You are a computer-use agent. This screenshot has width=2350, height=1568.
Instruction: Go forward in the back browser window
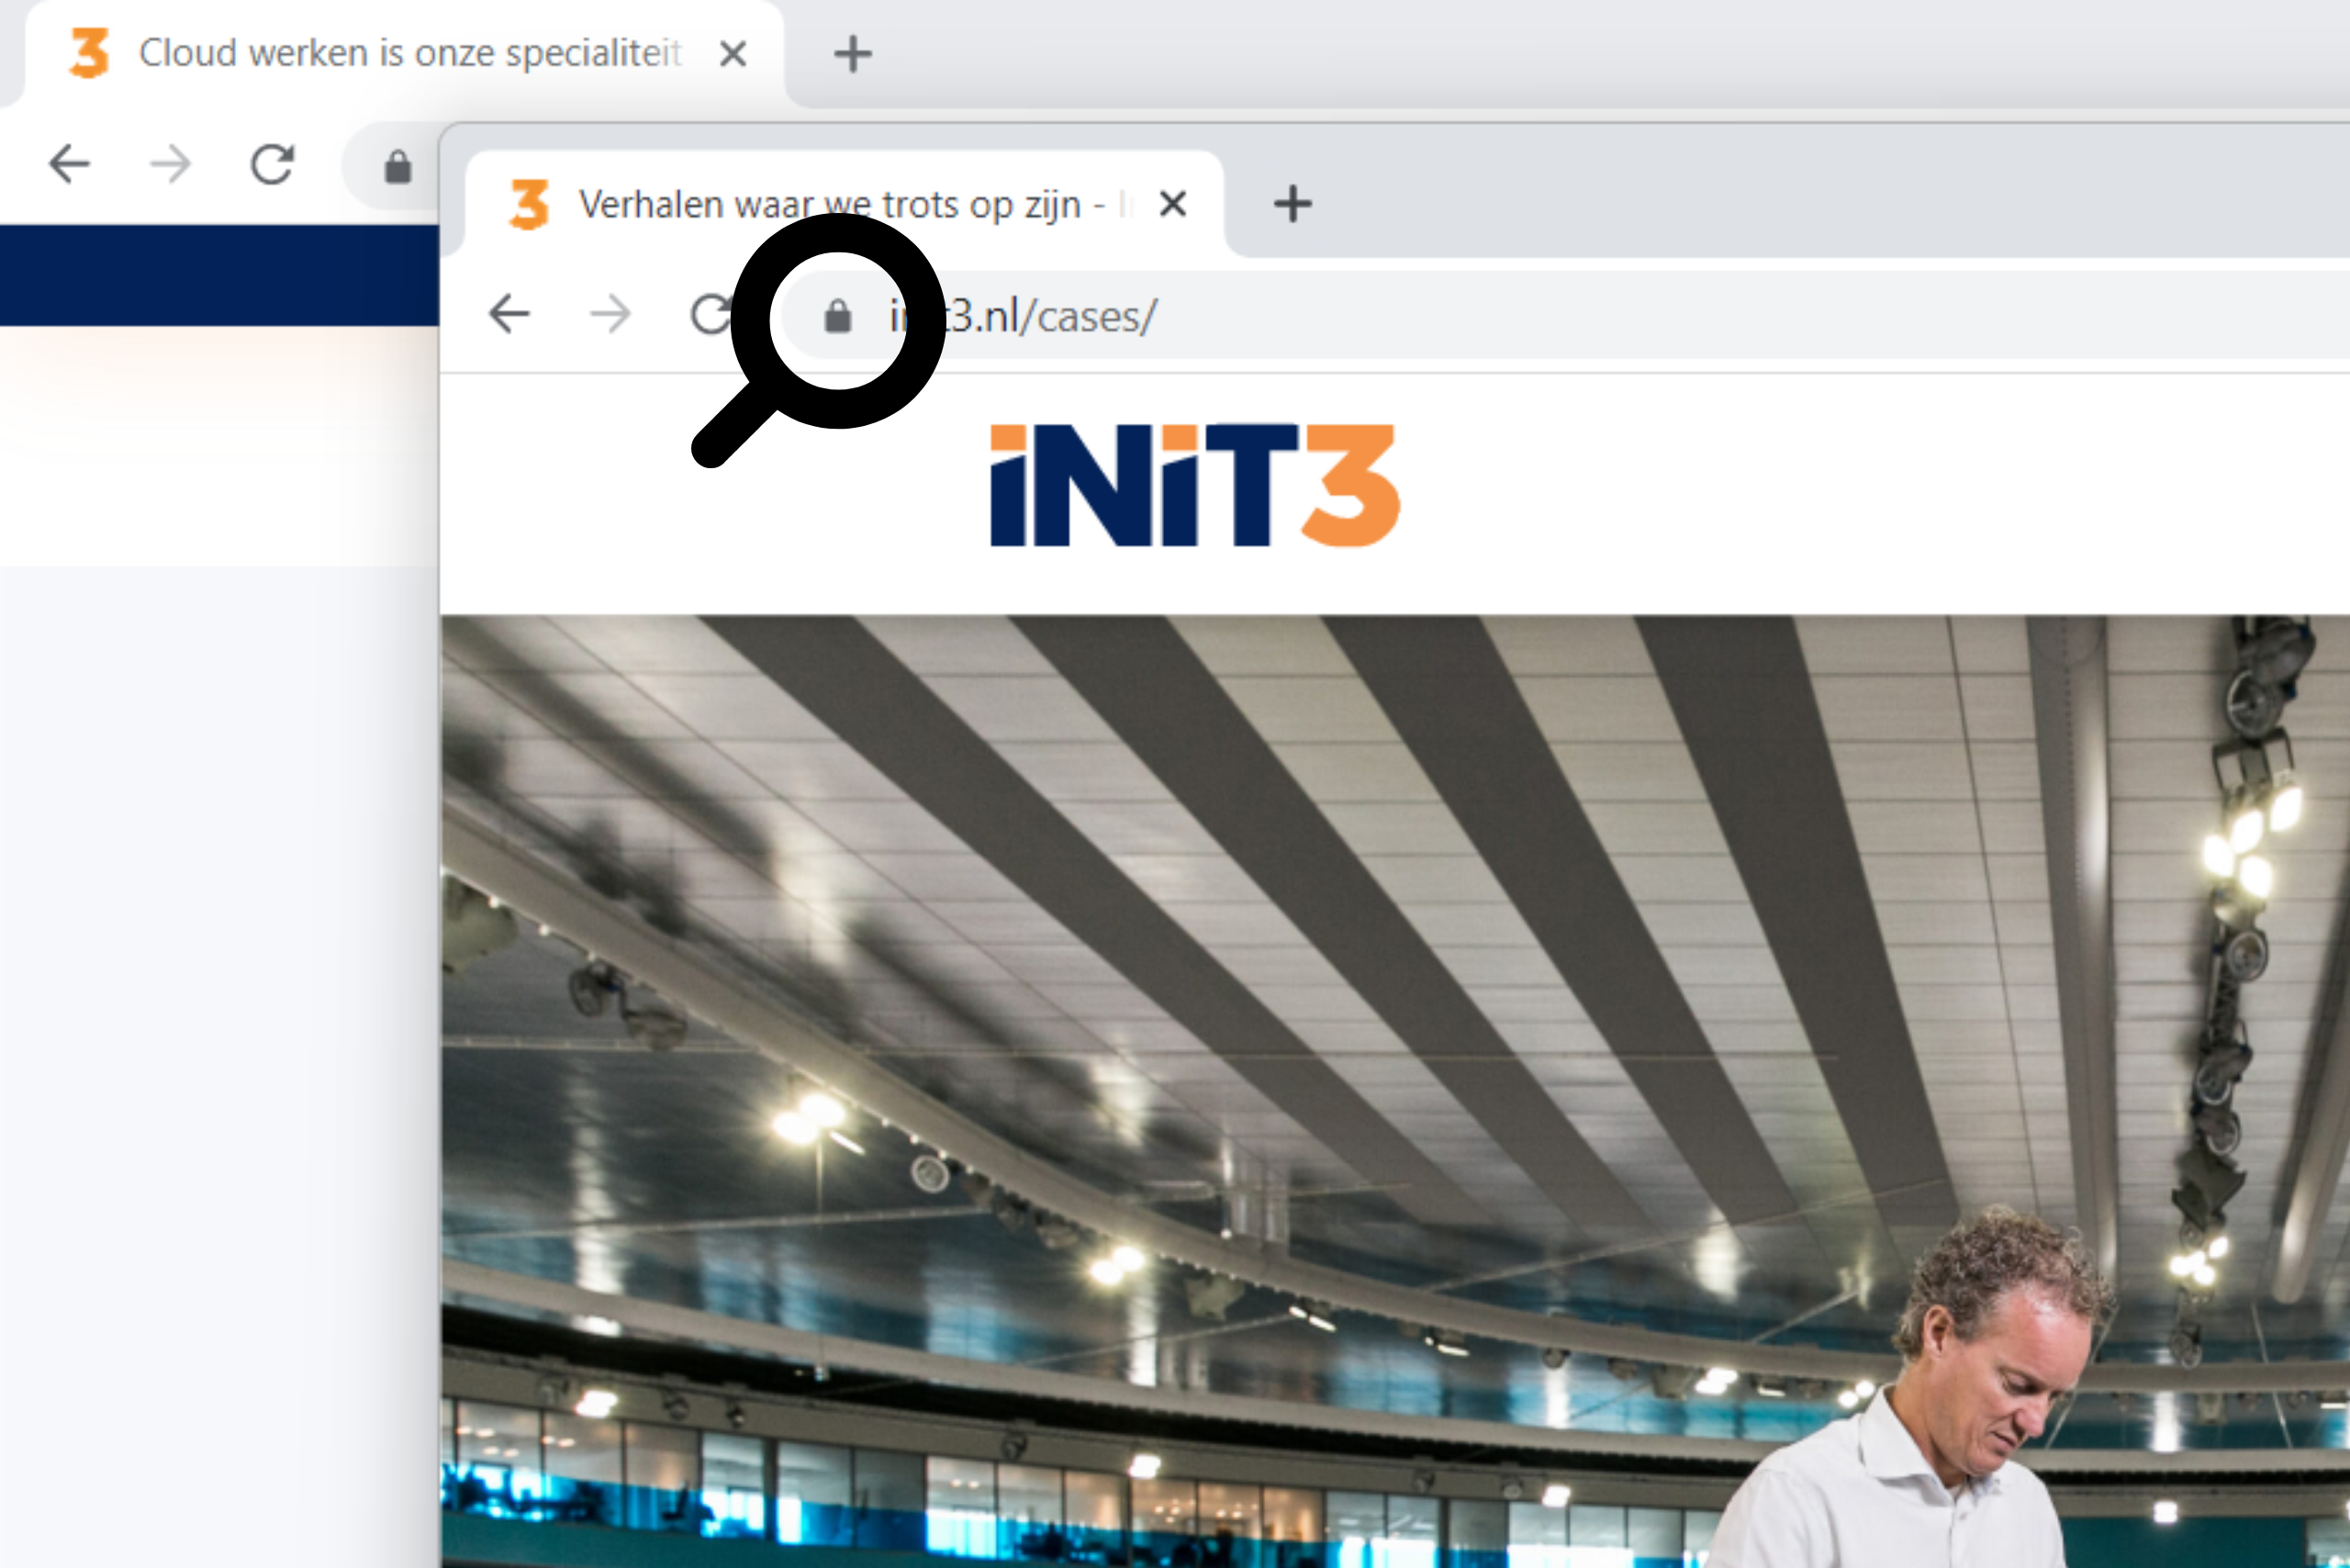point(170,164)
